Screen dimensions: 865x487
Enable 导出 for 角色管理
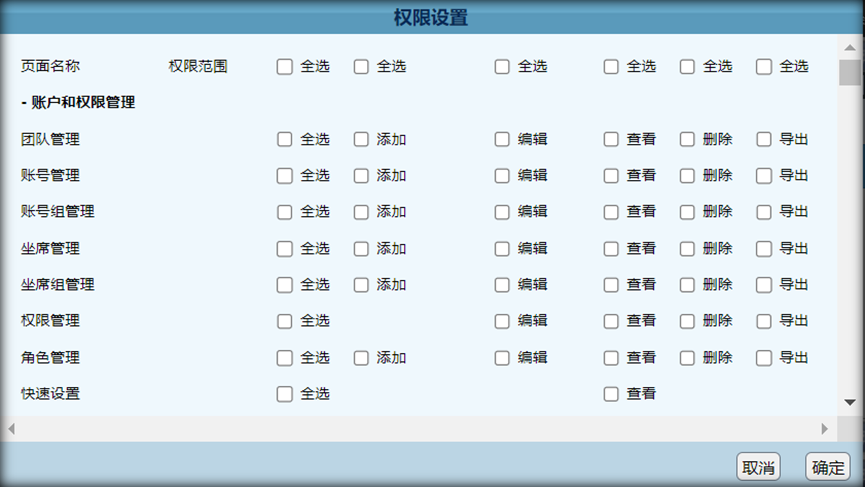[x=763, y=358]
